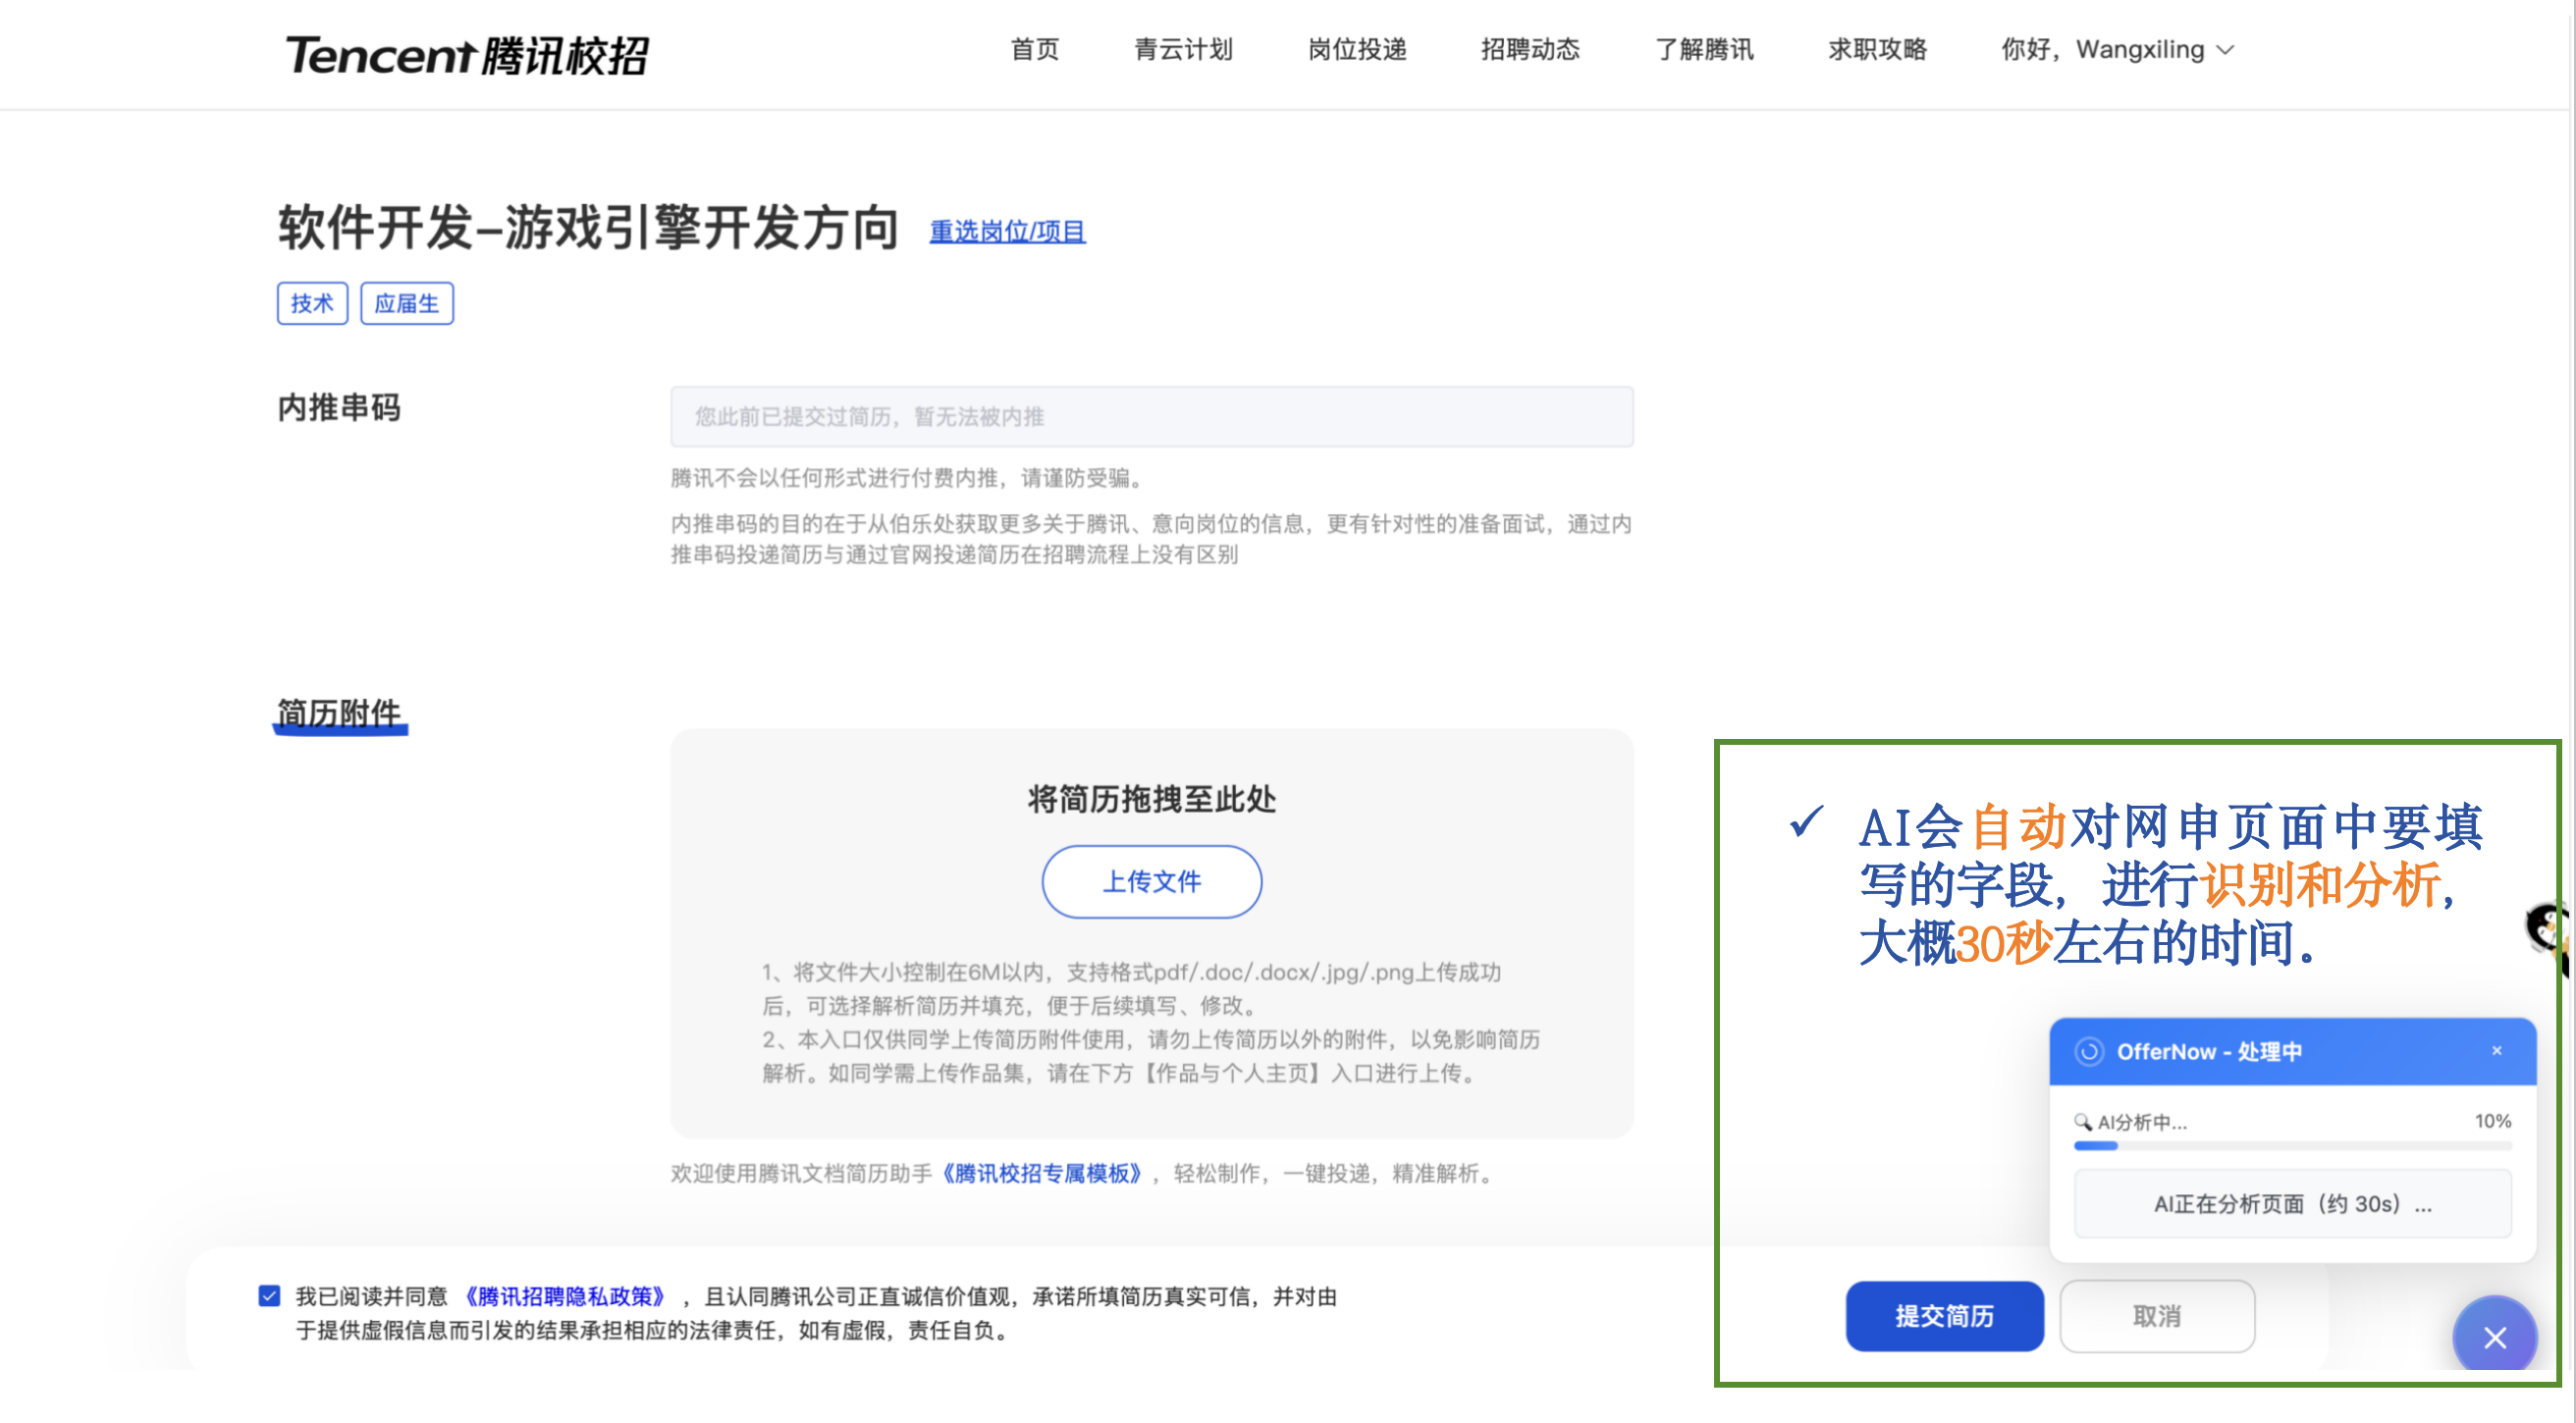The image size is (2576, 1423).
Task: Click the round purple X floating button
Action: [x=2494, y=1336]
